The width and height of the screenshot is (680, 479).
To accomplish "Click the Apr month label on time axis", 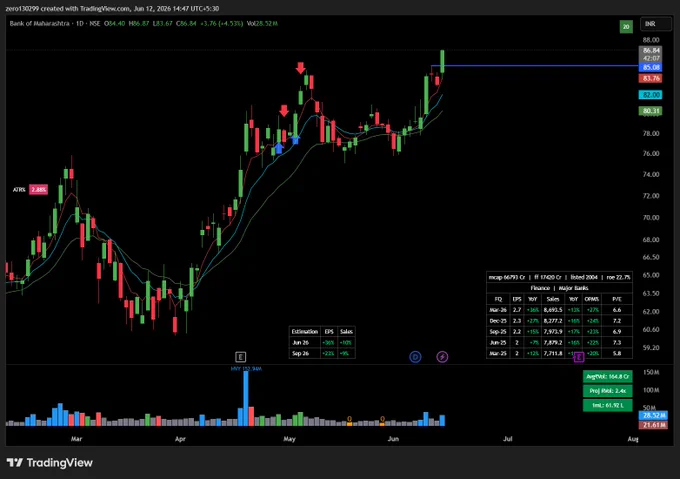I will click(x=180, y=439).
